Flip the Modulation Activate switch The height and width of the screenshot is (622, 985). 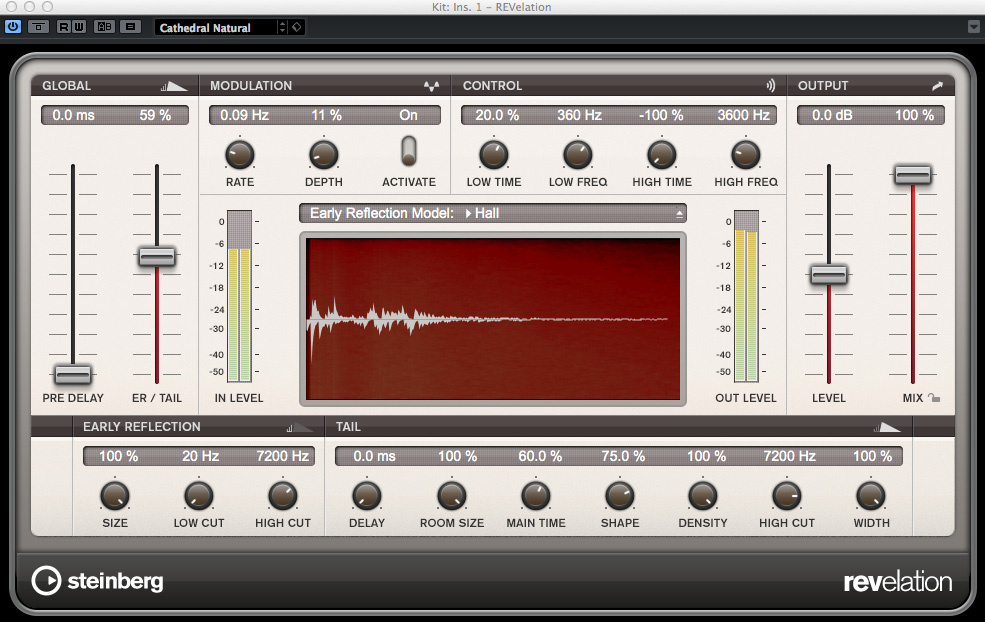408,151
